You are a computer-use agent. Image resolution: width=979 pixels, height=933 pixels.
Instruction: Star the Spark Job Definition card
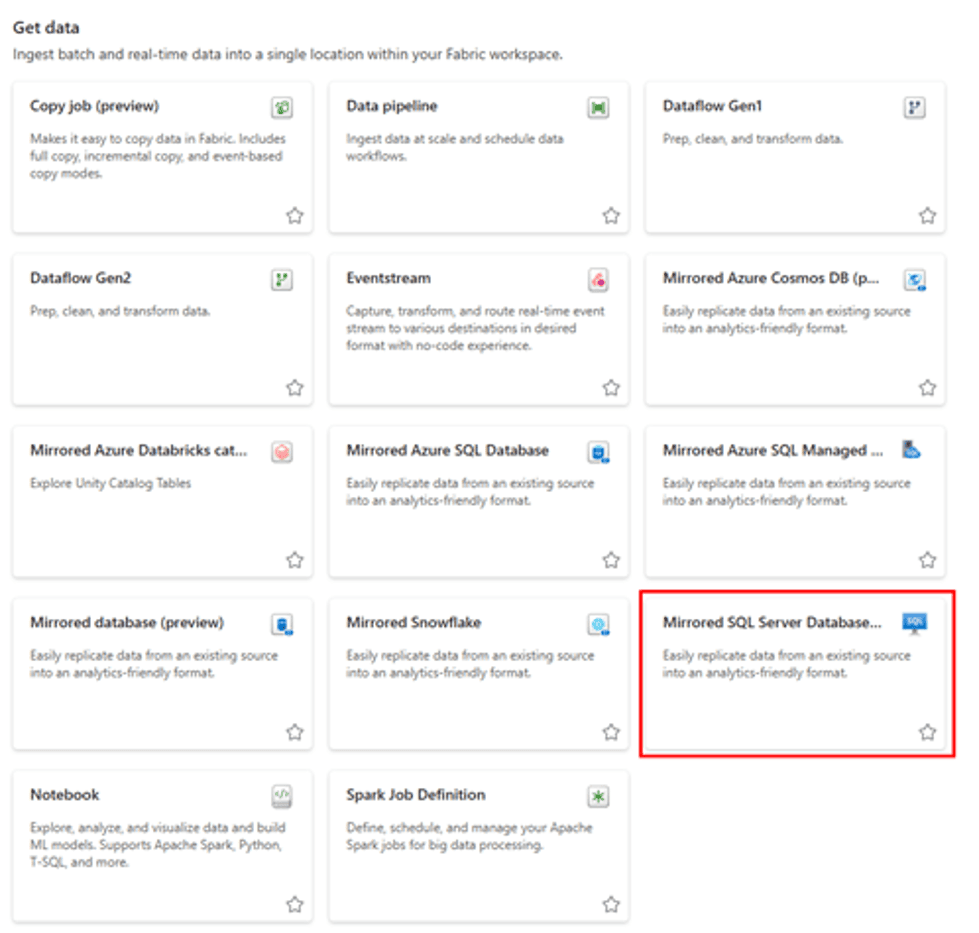tap(611, 904)
